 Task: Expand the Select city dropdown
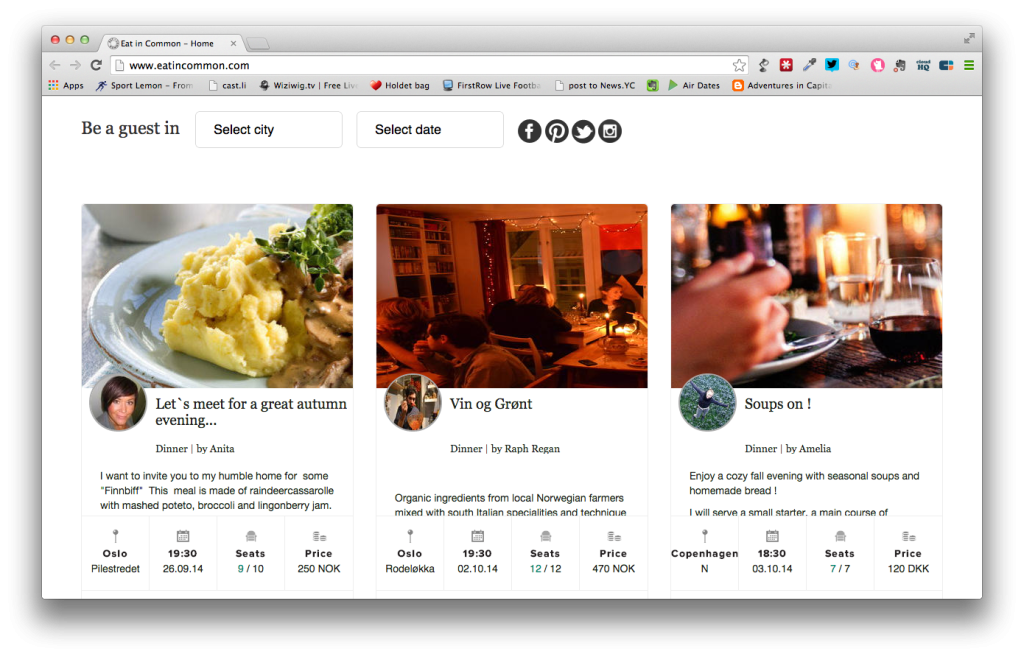(268, 129)
